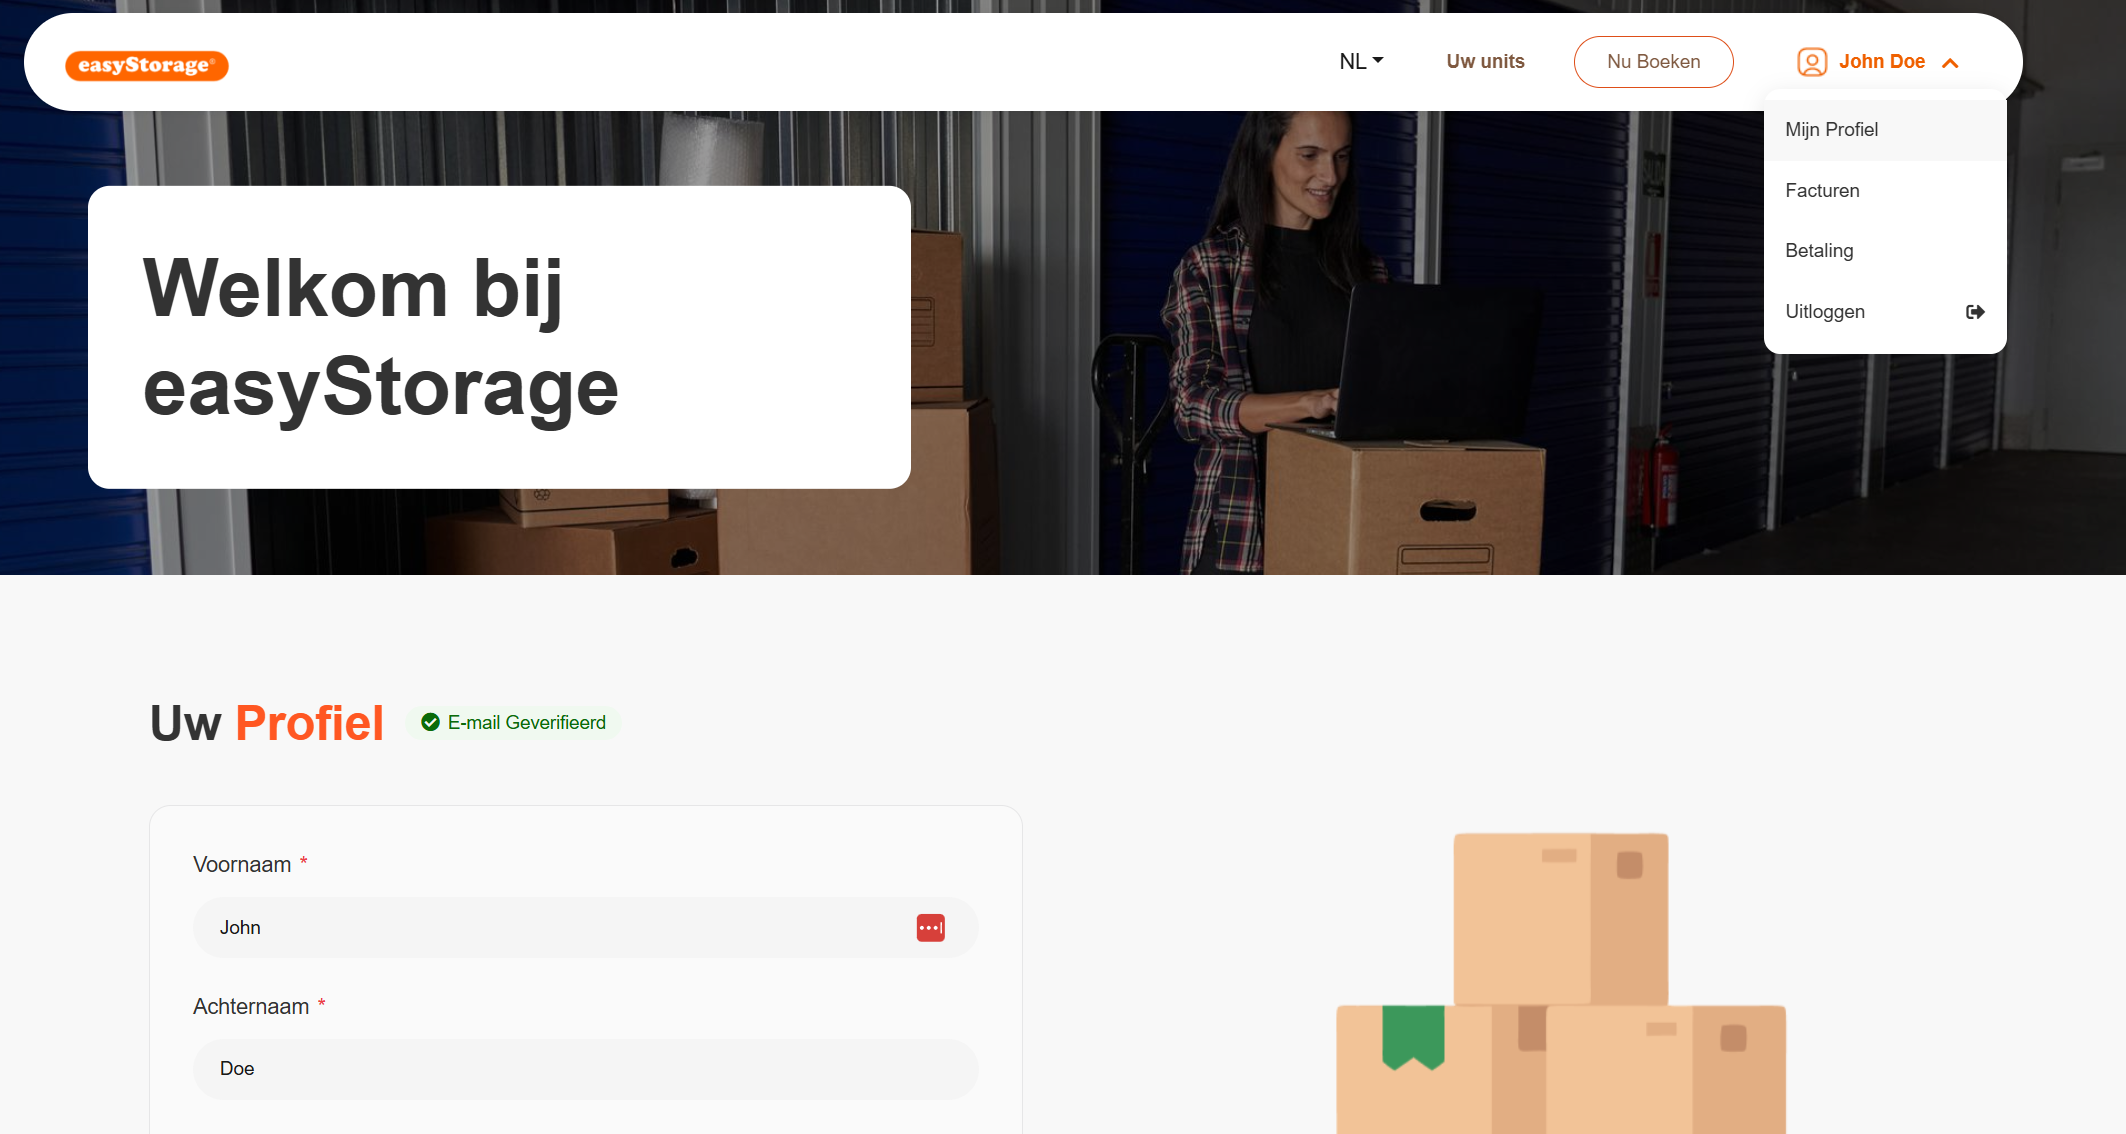Click the Welkom bij easyStorage heading
Image resolution: width=2126 pixels, height=1134 pixels.
380,337
